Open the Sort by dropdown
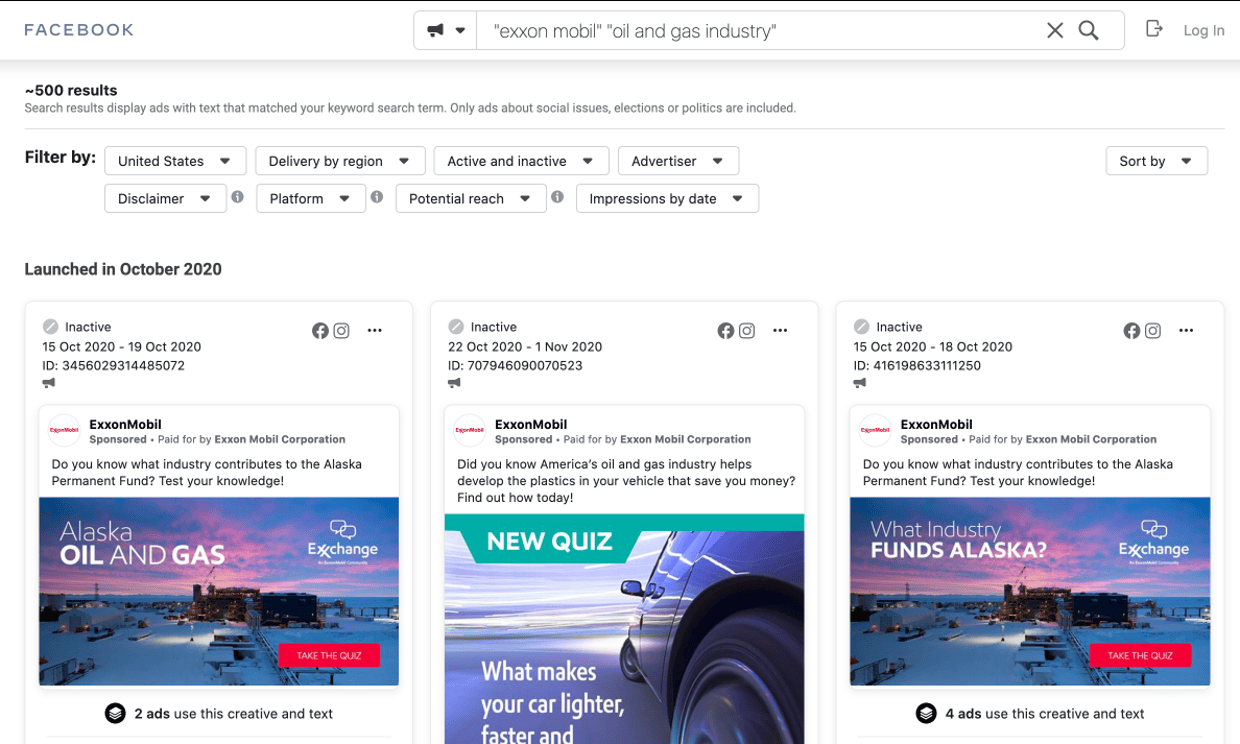The image size is (1240, 744). coord(1156,161)
